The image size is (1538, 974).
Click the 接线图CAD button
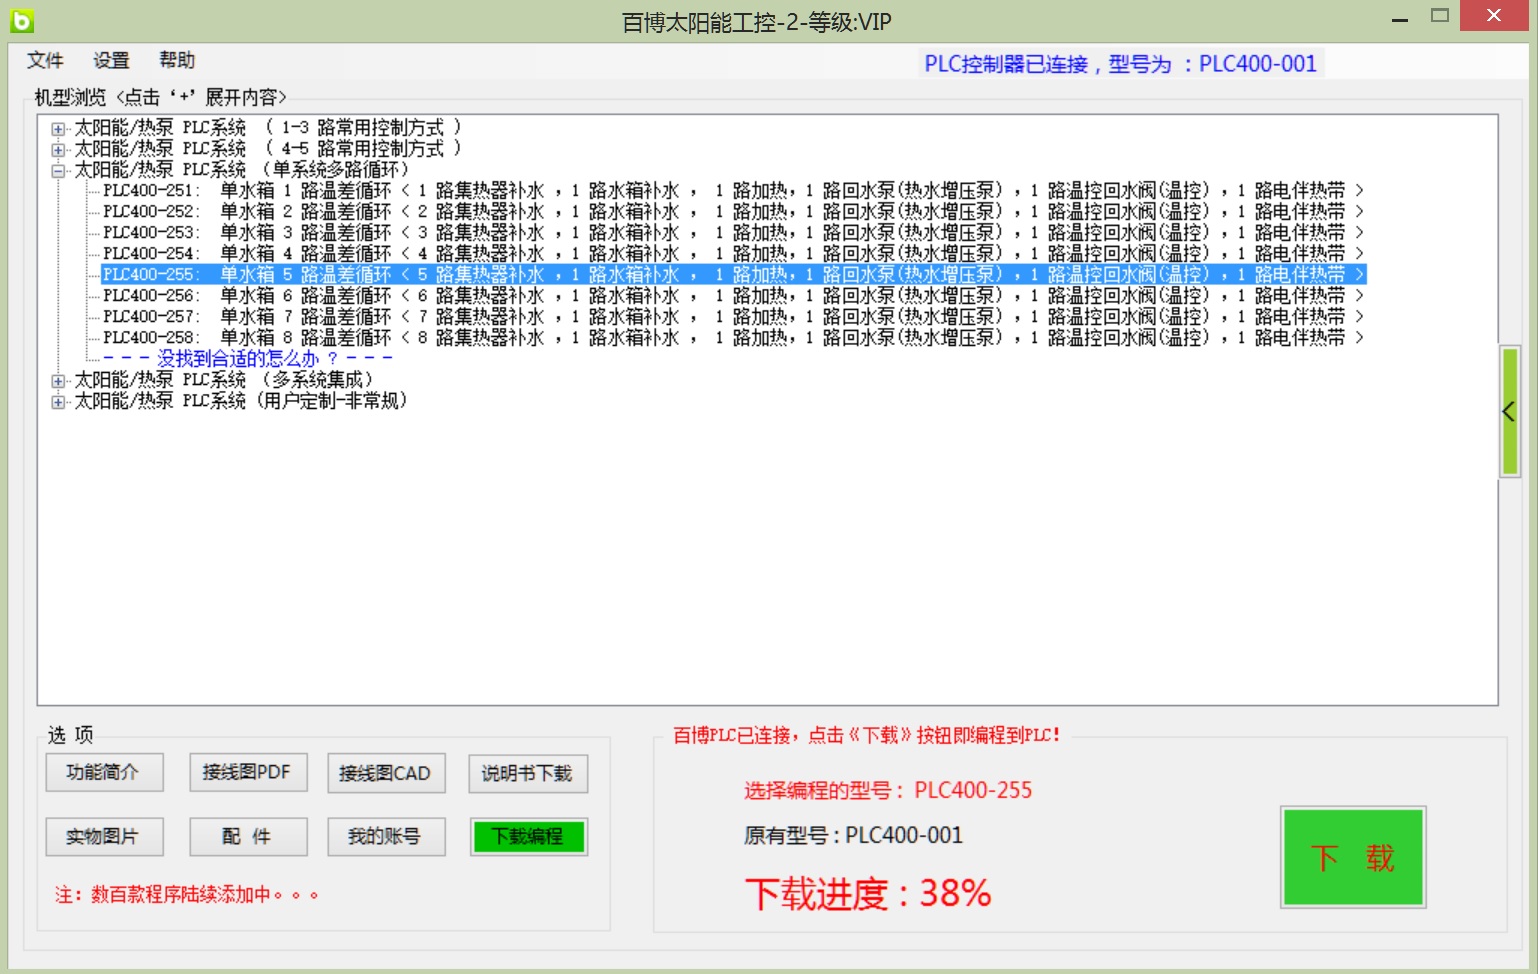click(x=385, y=774)
